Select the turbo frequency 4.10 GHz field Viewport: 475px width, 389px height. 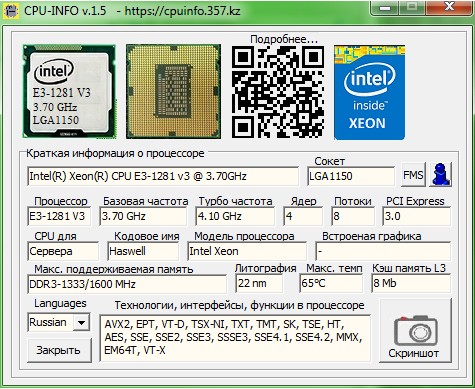point(235,216)
